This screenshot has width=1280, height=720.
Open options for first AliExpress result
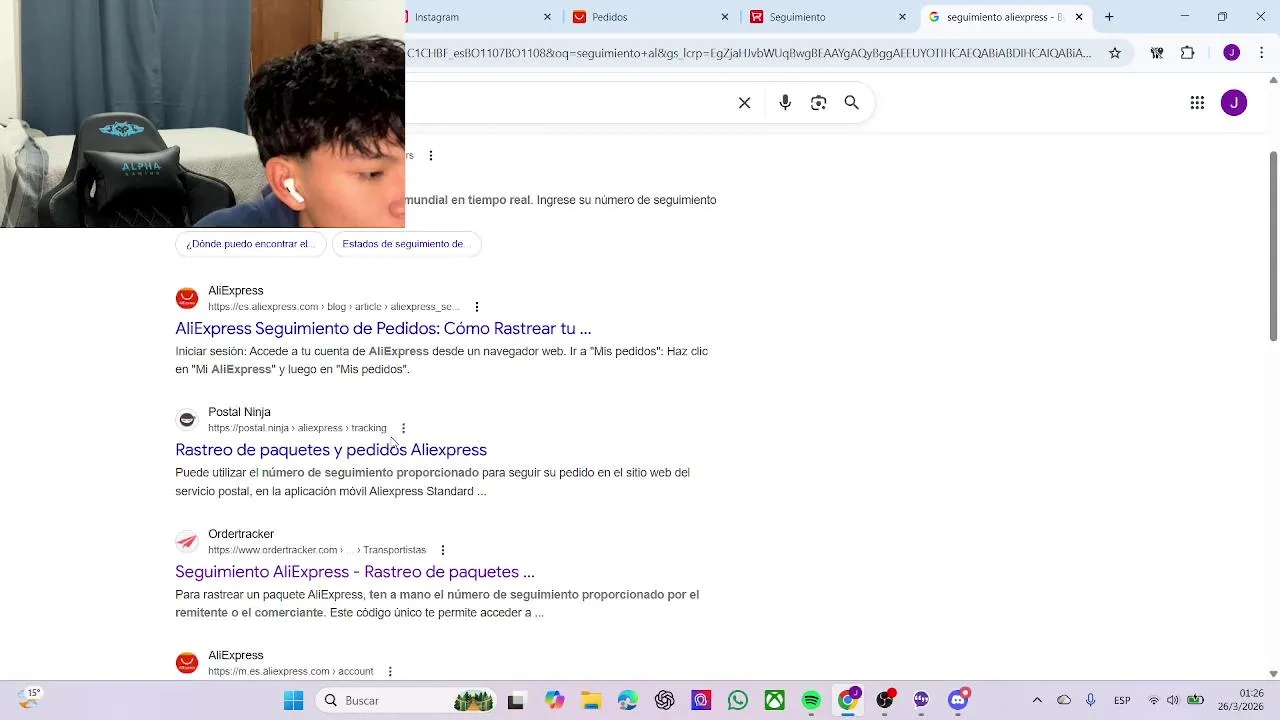coord(477,307)
